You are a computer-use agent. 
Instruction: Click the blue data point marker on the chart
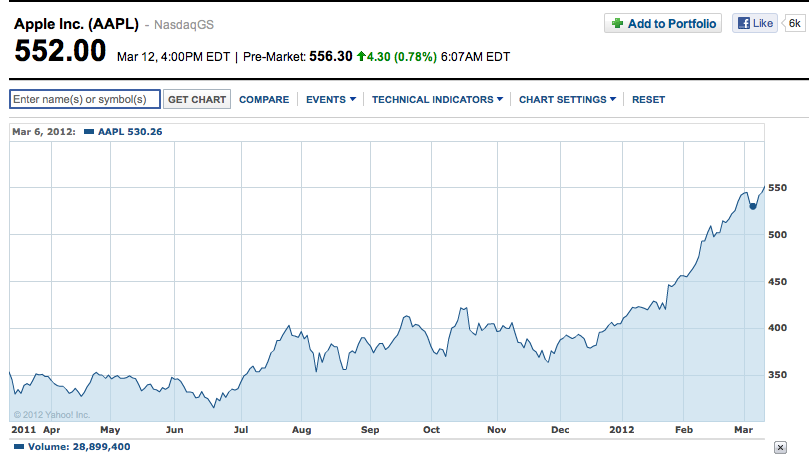click(753, 206)
